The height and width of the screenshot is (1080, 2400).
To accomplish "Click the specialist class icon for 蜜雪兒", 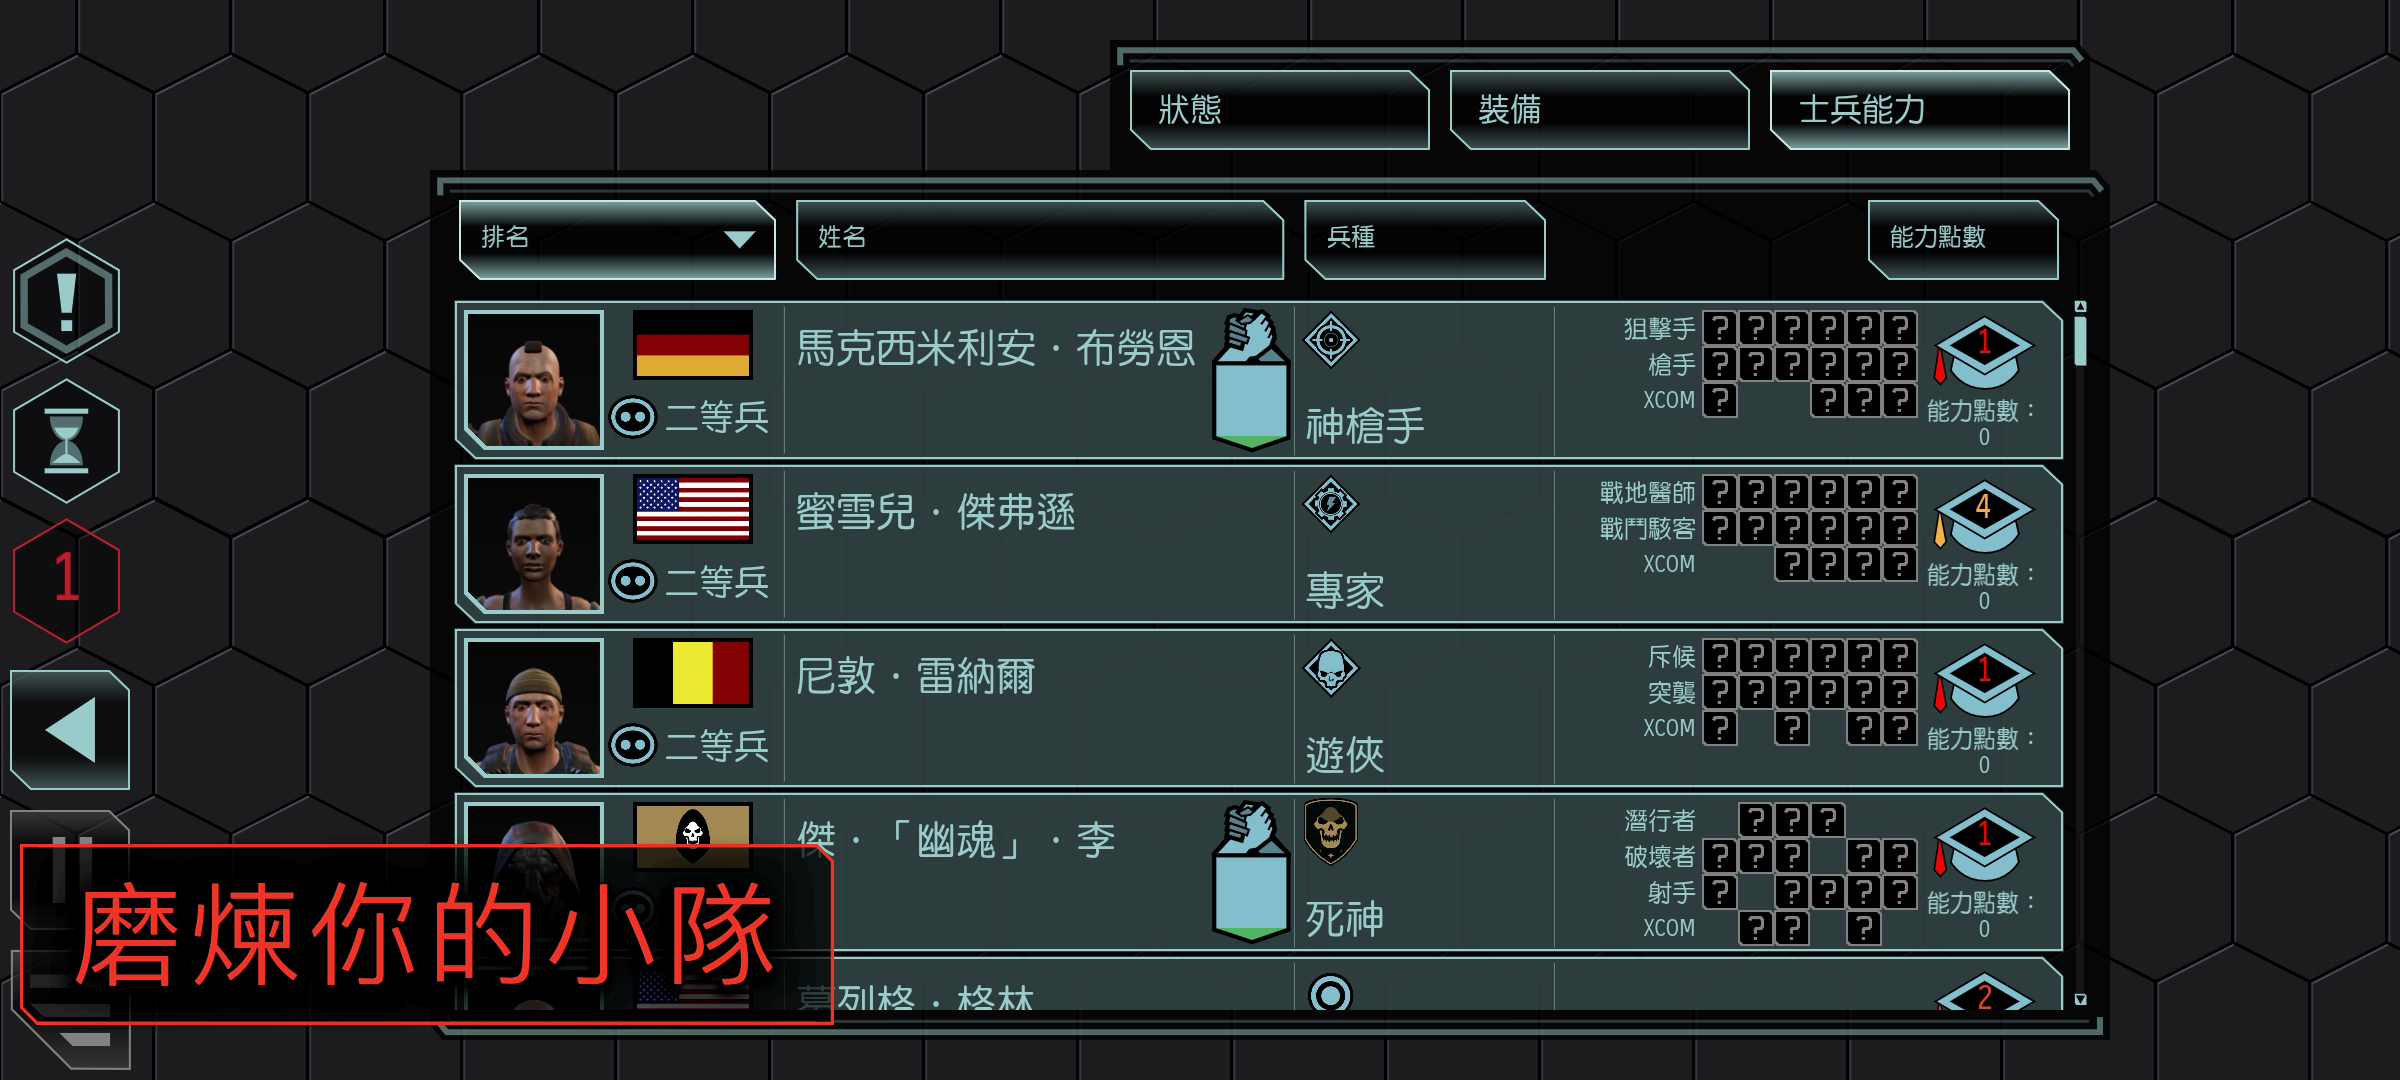I will click(1331, 504).
